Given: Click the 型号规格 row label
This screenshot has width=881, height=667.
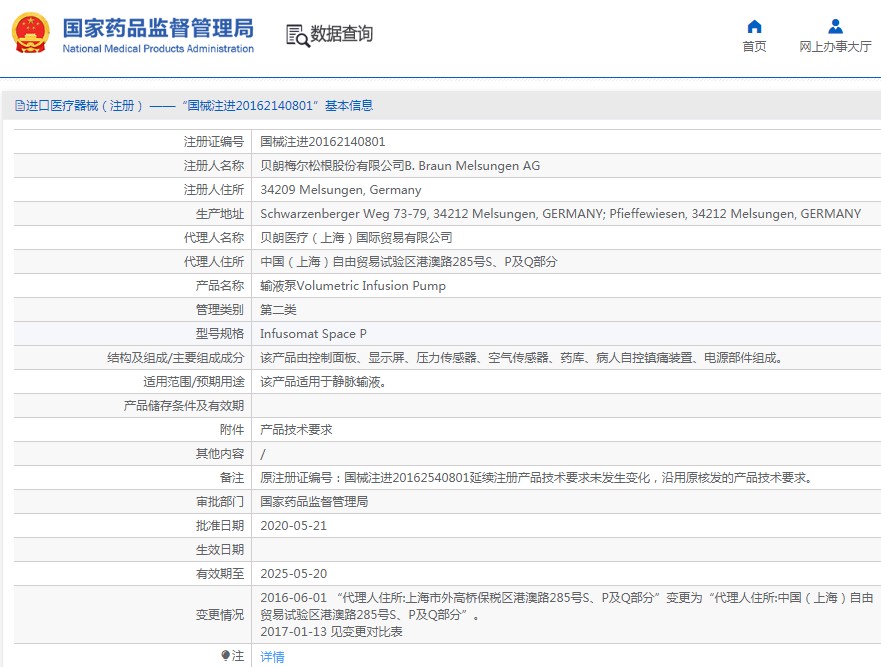Looking at the screenshot, I should tap(220, 334).
